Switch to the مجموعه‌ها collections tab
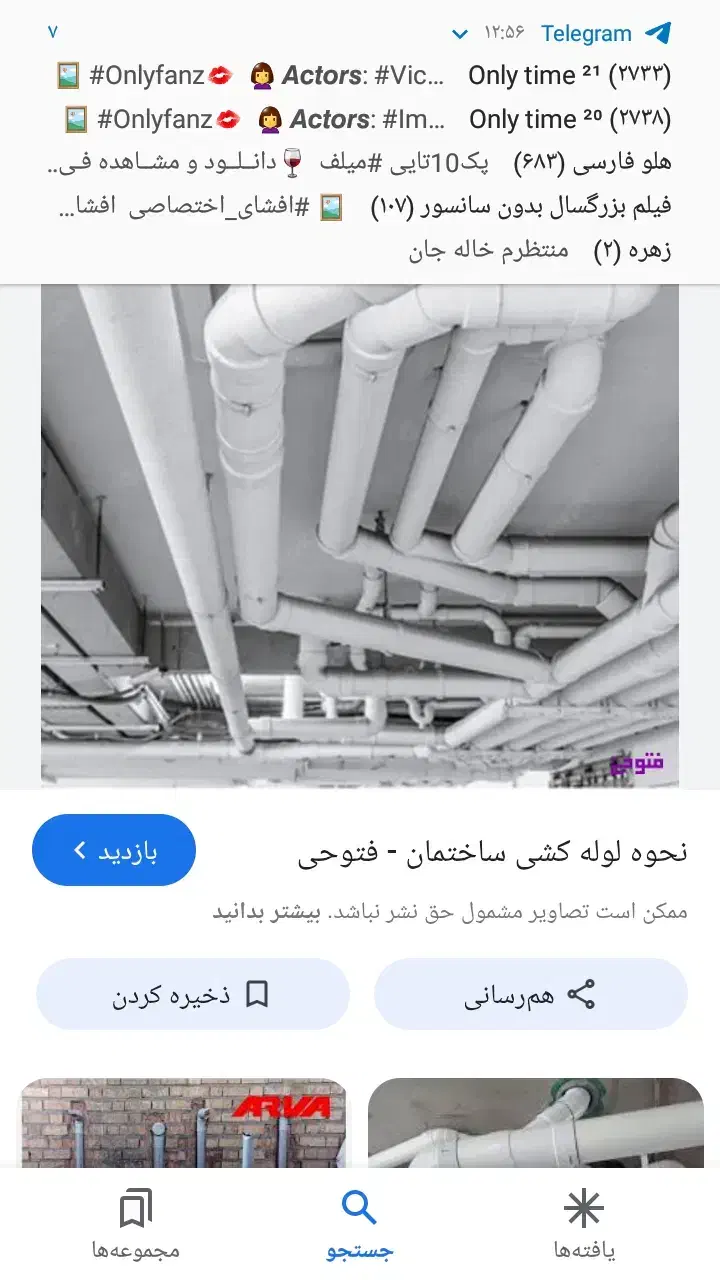 pos(136,1224)
